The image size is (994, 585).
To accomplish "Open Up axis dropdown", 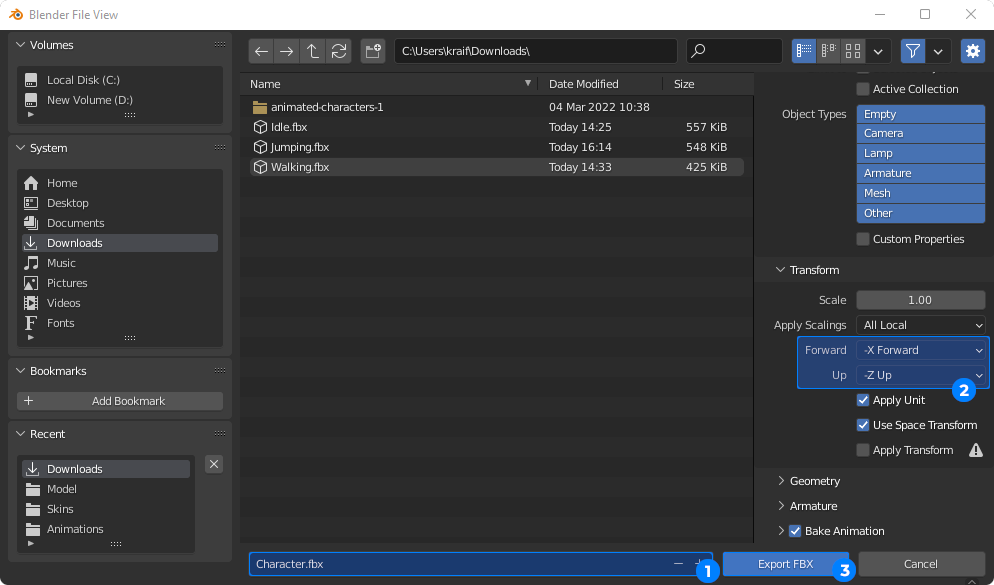I will [x=920, y=375].
